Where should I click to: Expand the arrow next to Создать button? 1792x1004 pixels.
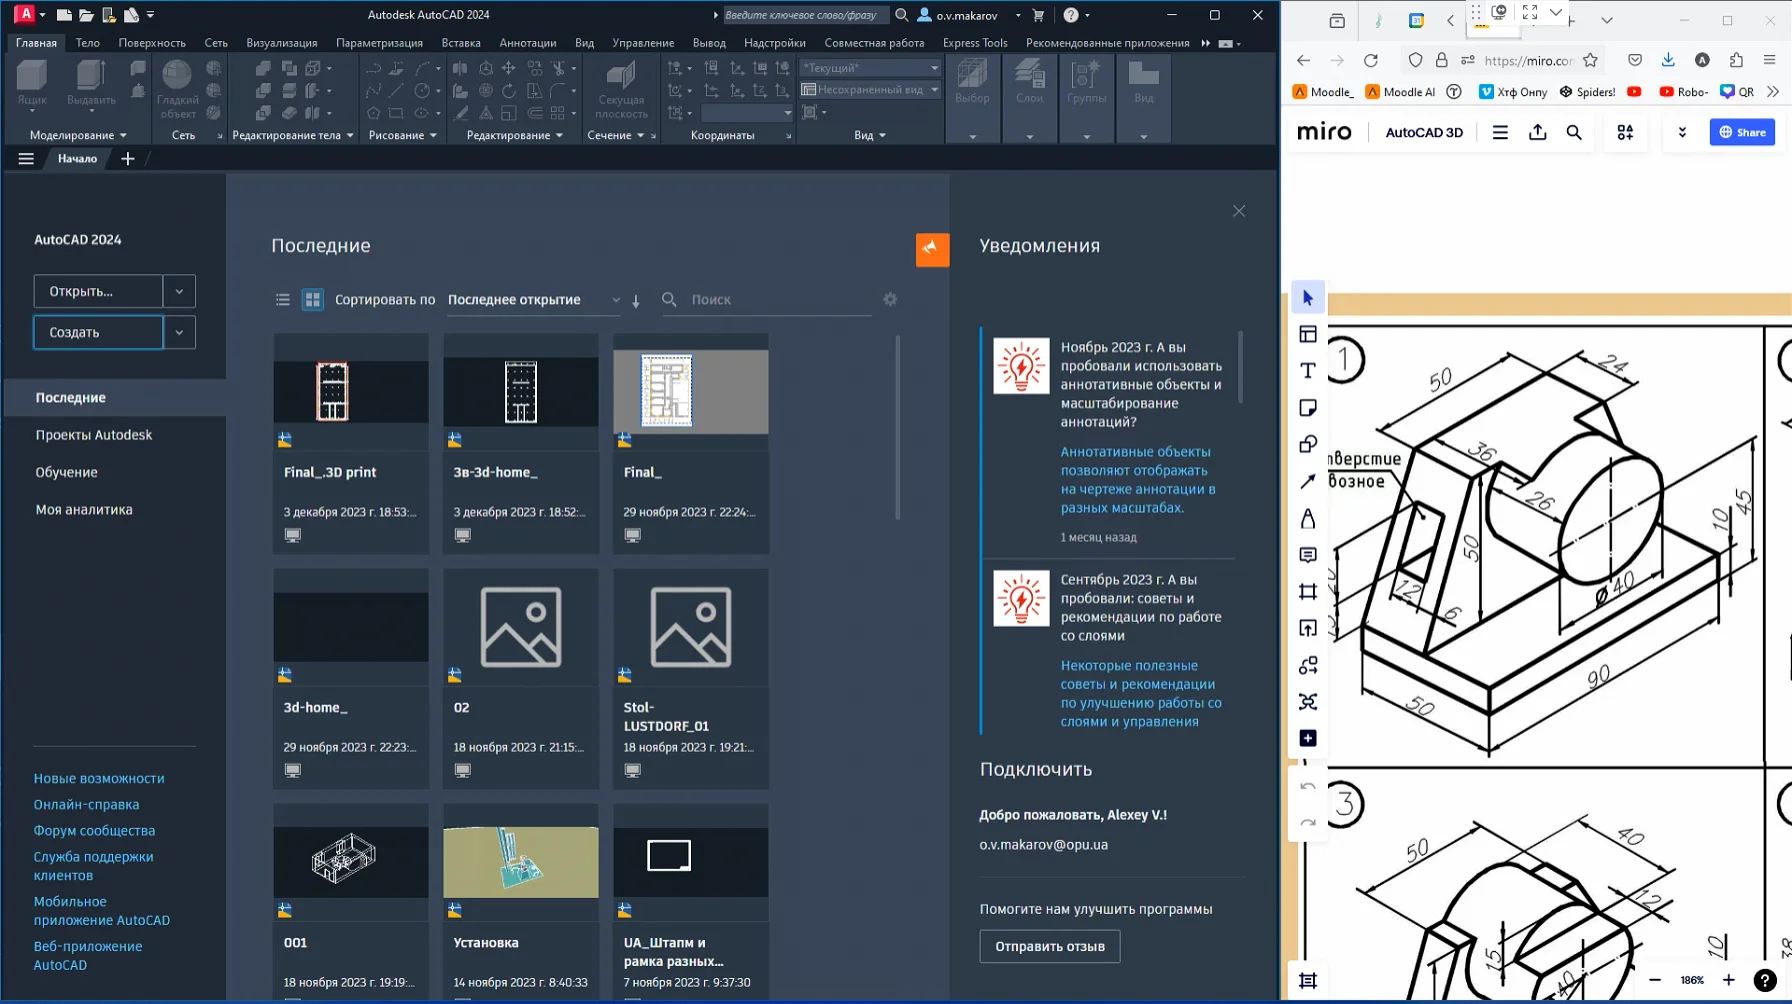pos(179,332)
